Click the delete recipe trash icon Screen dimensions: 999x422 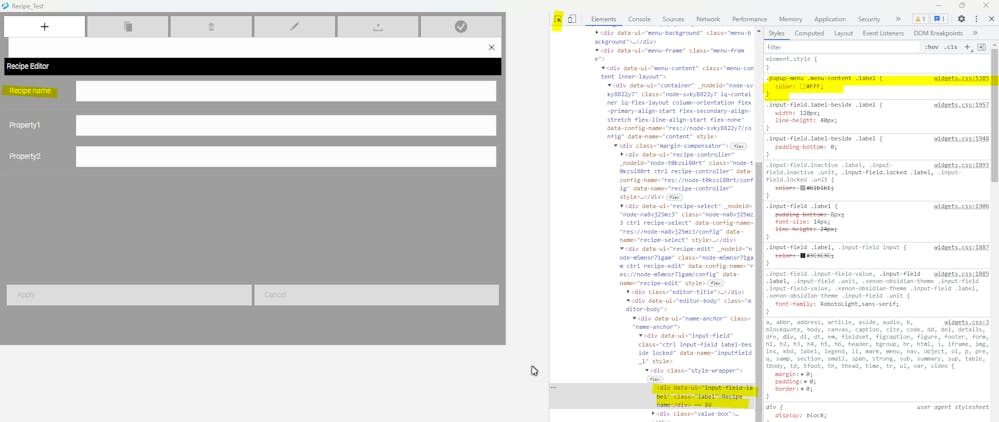click(x=211, y=27)
